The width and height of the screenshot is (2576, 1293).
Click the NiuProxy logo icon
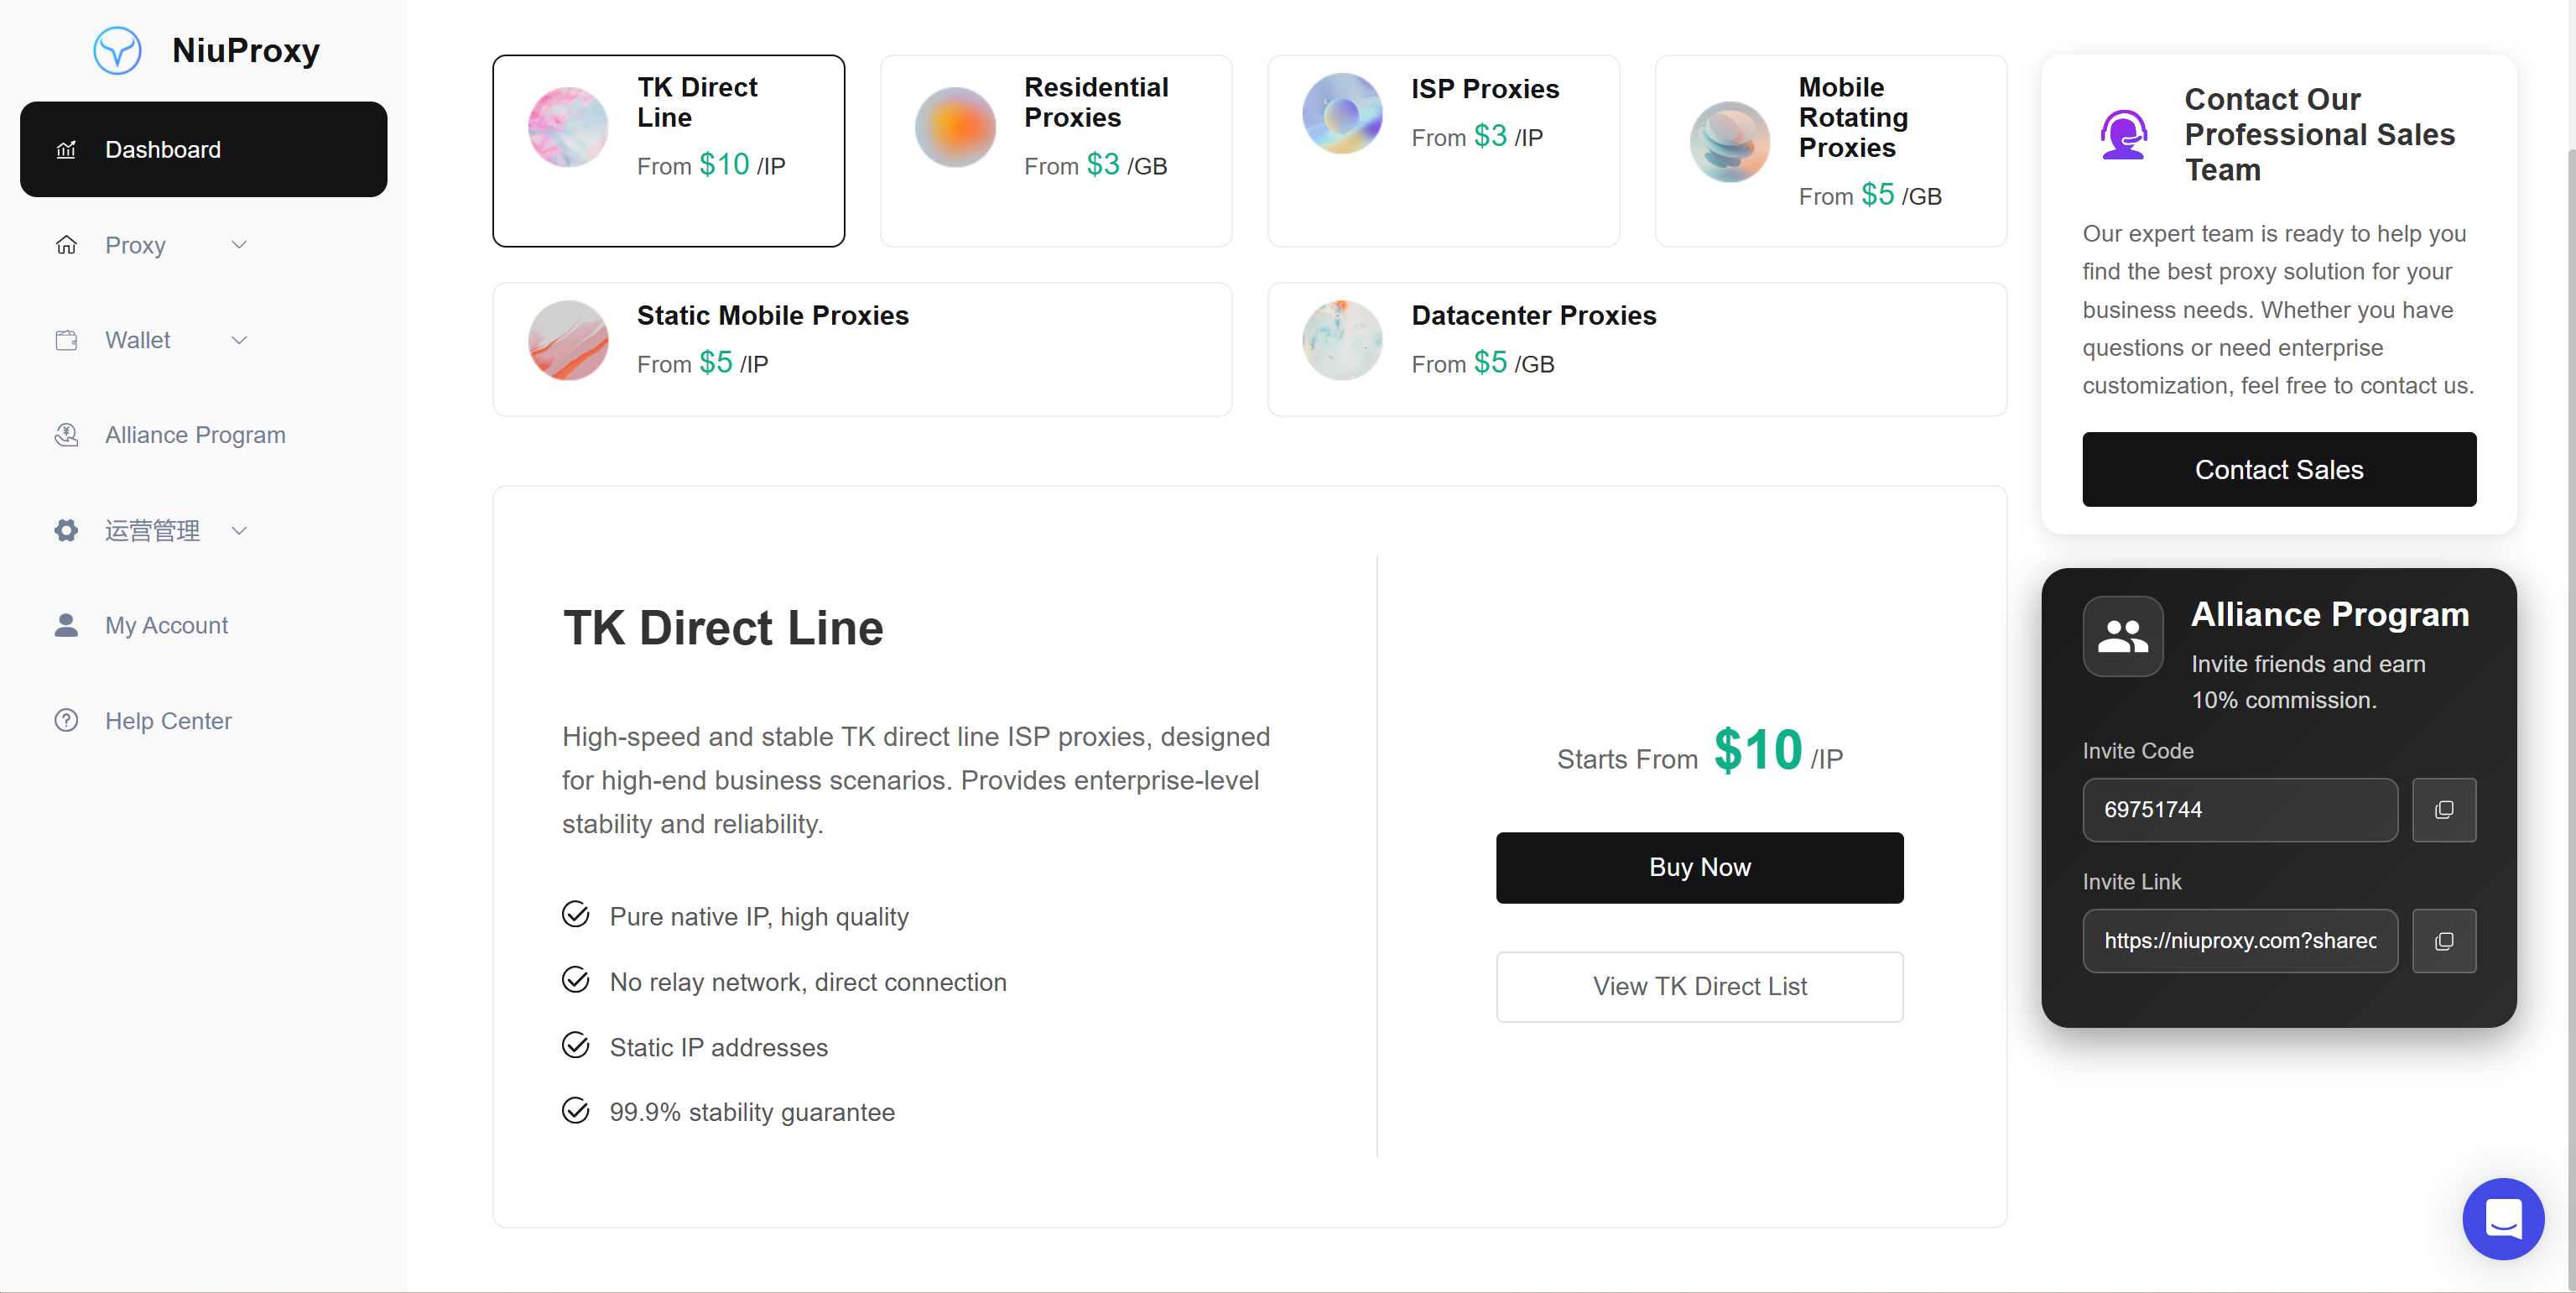(117, 50)
